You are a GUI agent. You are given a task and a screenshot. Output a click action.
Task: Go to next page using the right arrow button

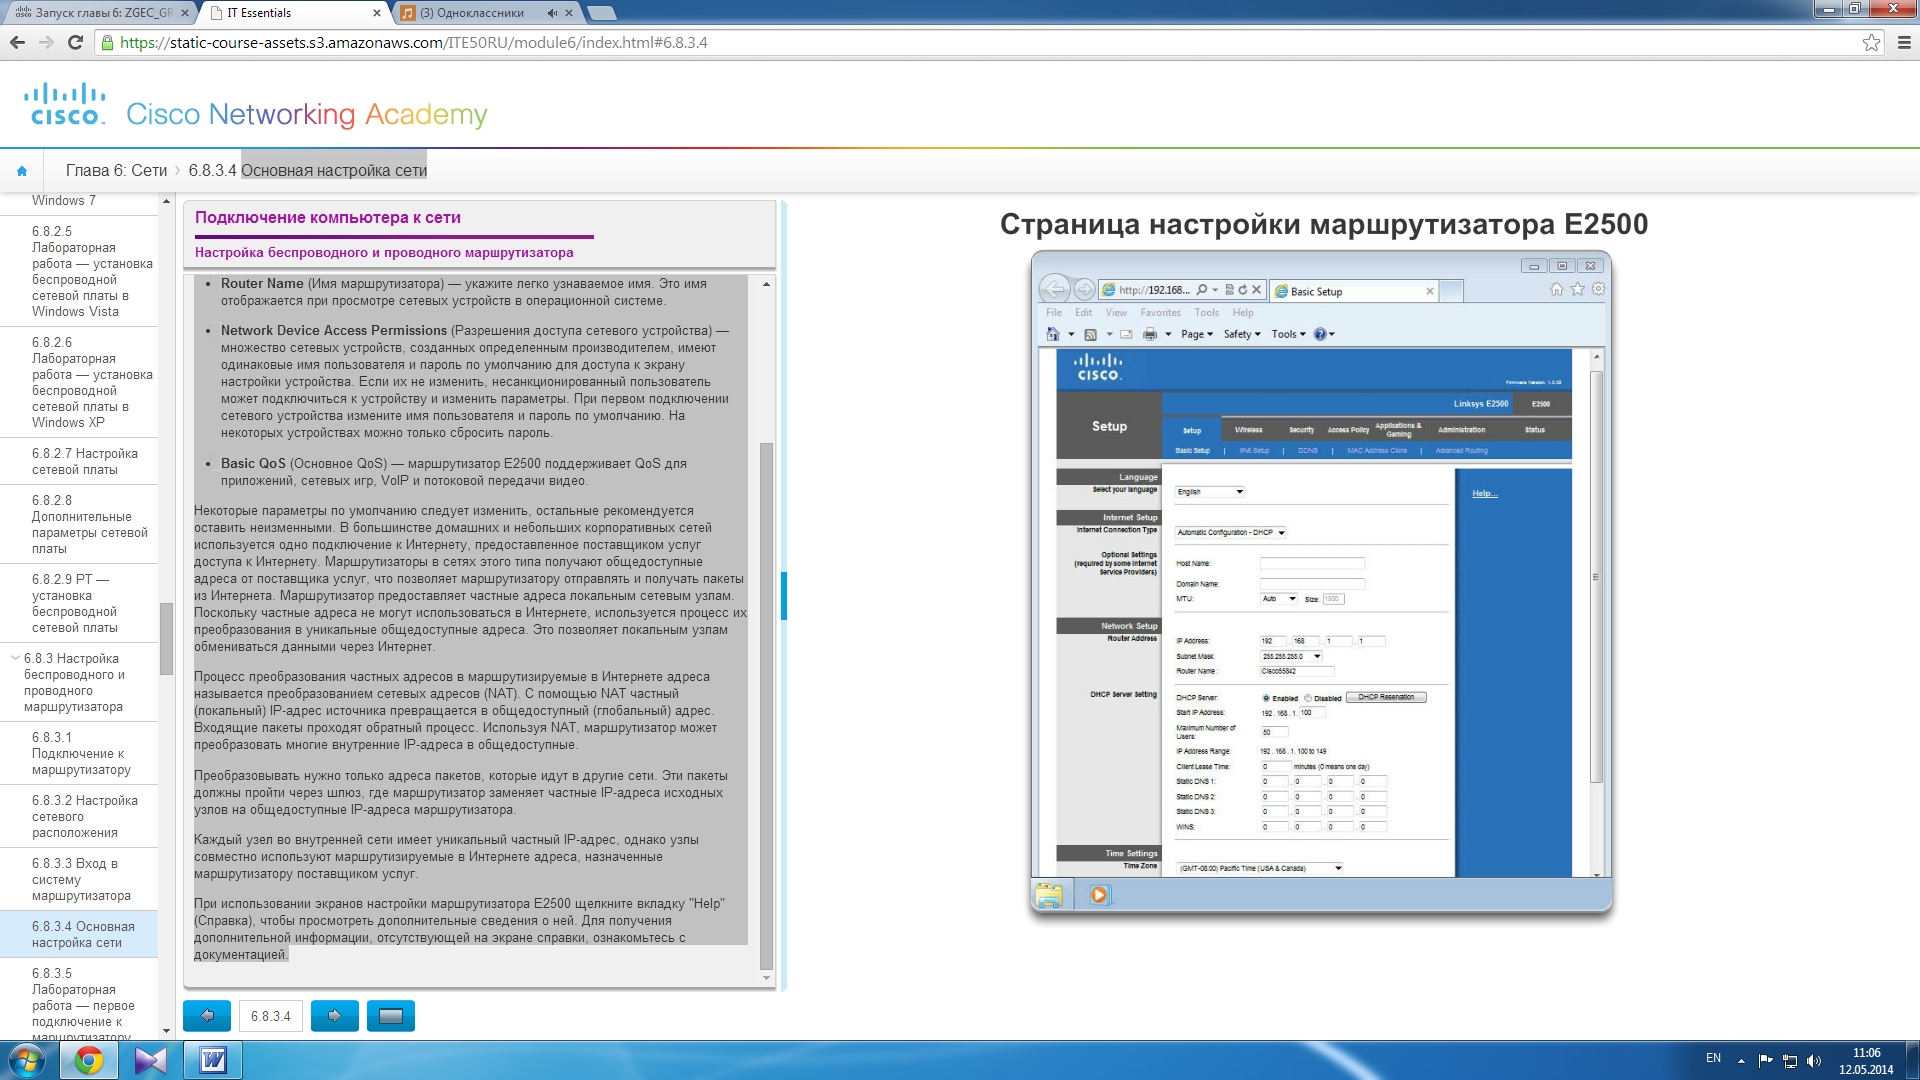pos(335,1016)
